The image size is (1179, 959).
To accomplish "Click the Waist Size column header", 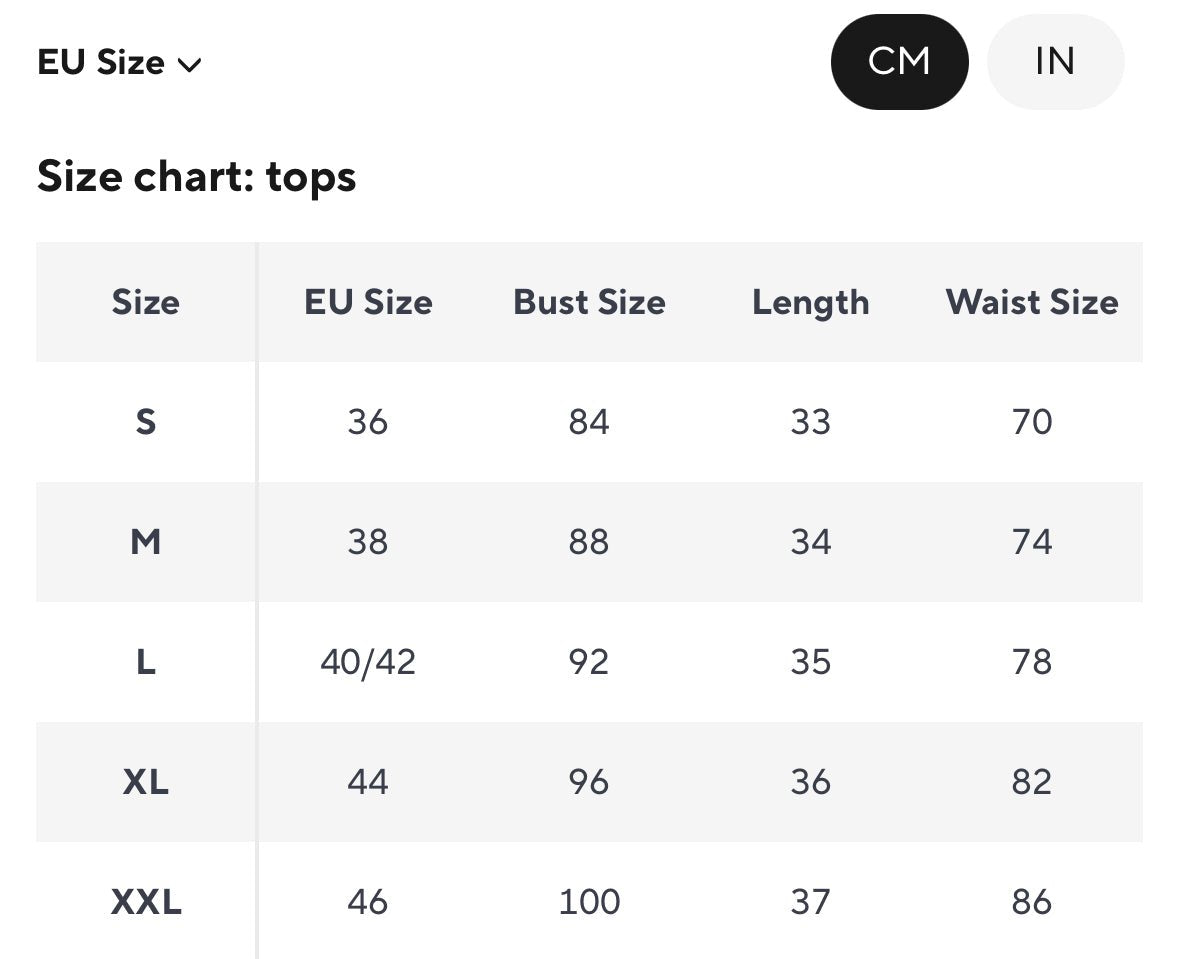I will (x=1032, y=302).
